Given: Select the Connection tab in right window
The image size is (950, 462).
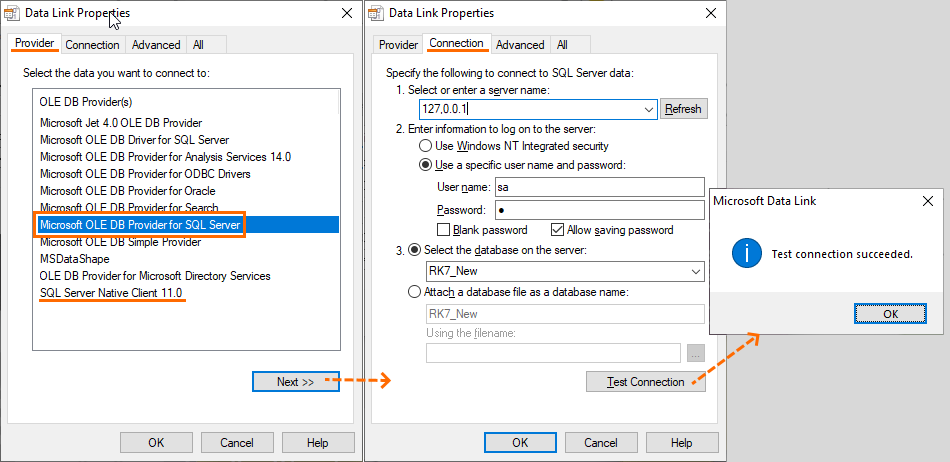Looking at the screenshot, I should (x=456, y=44).
